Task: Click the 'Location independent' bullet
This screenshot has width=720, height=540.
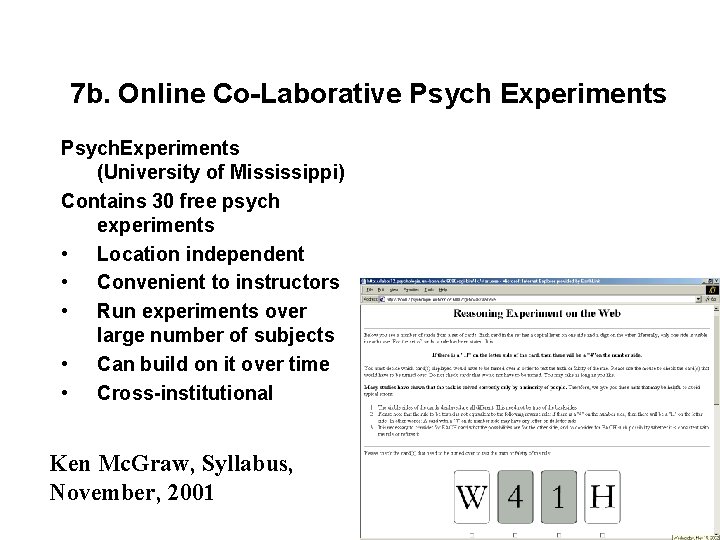Action: pyautogui.click(x=201, y=254)
